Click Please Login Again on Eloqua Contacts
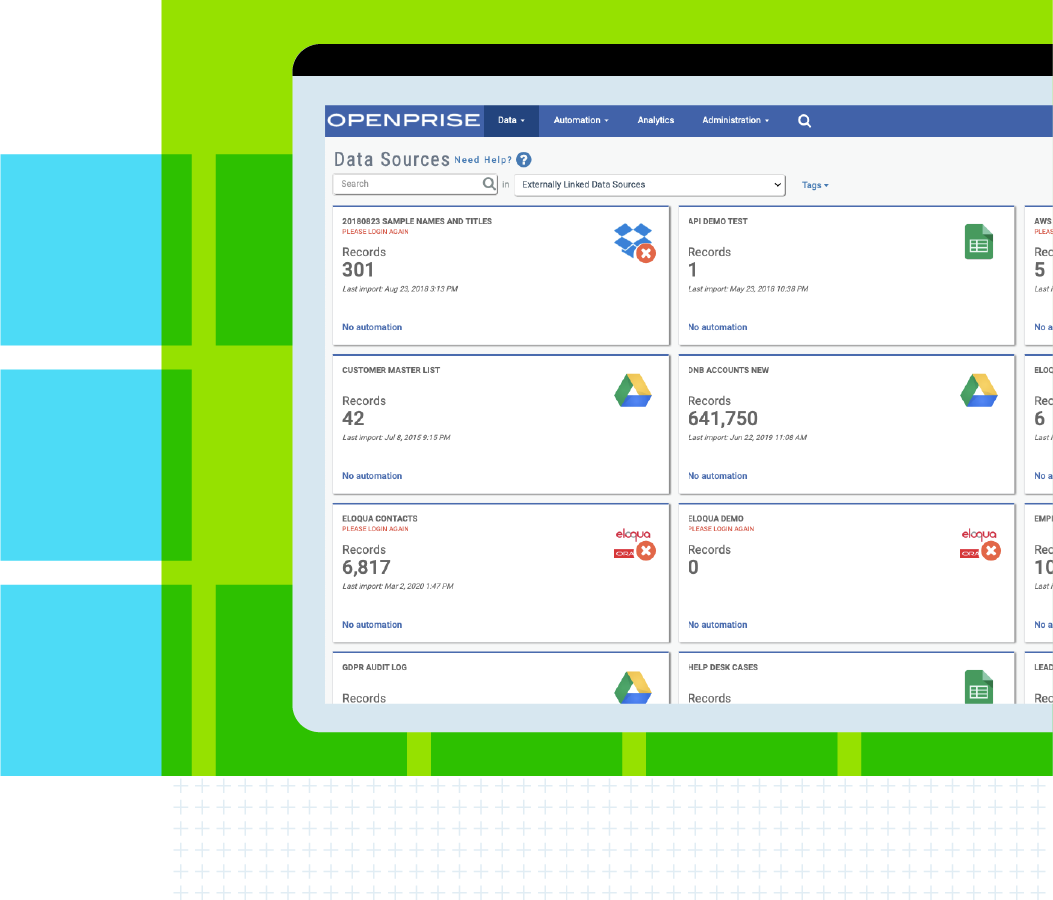 point(375,529)
